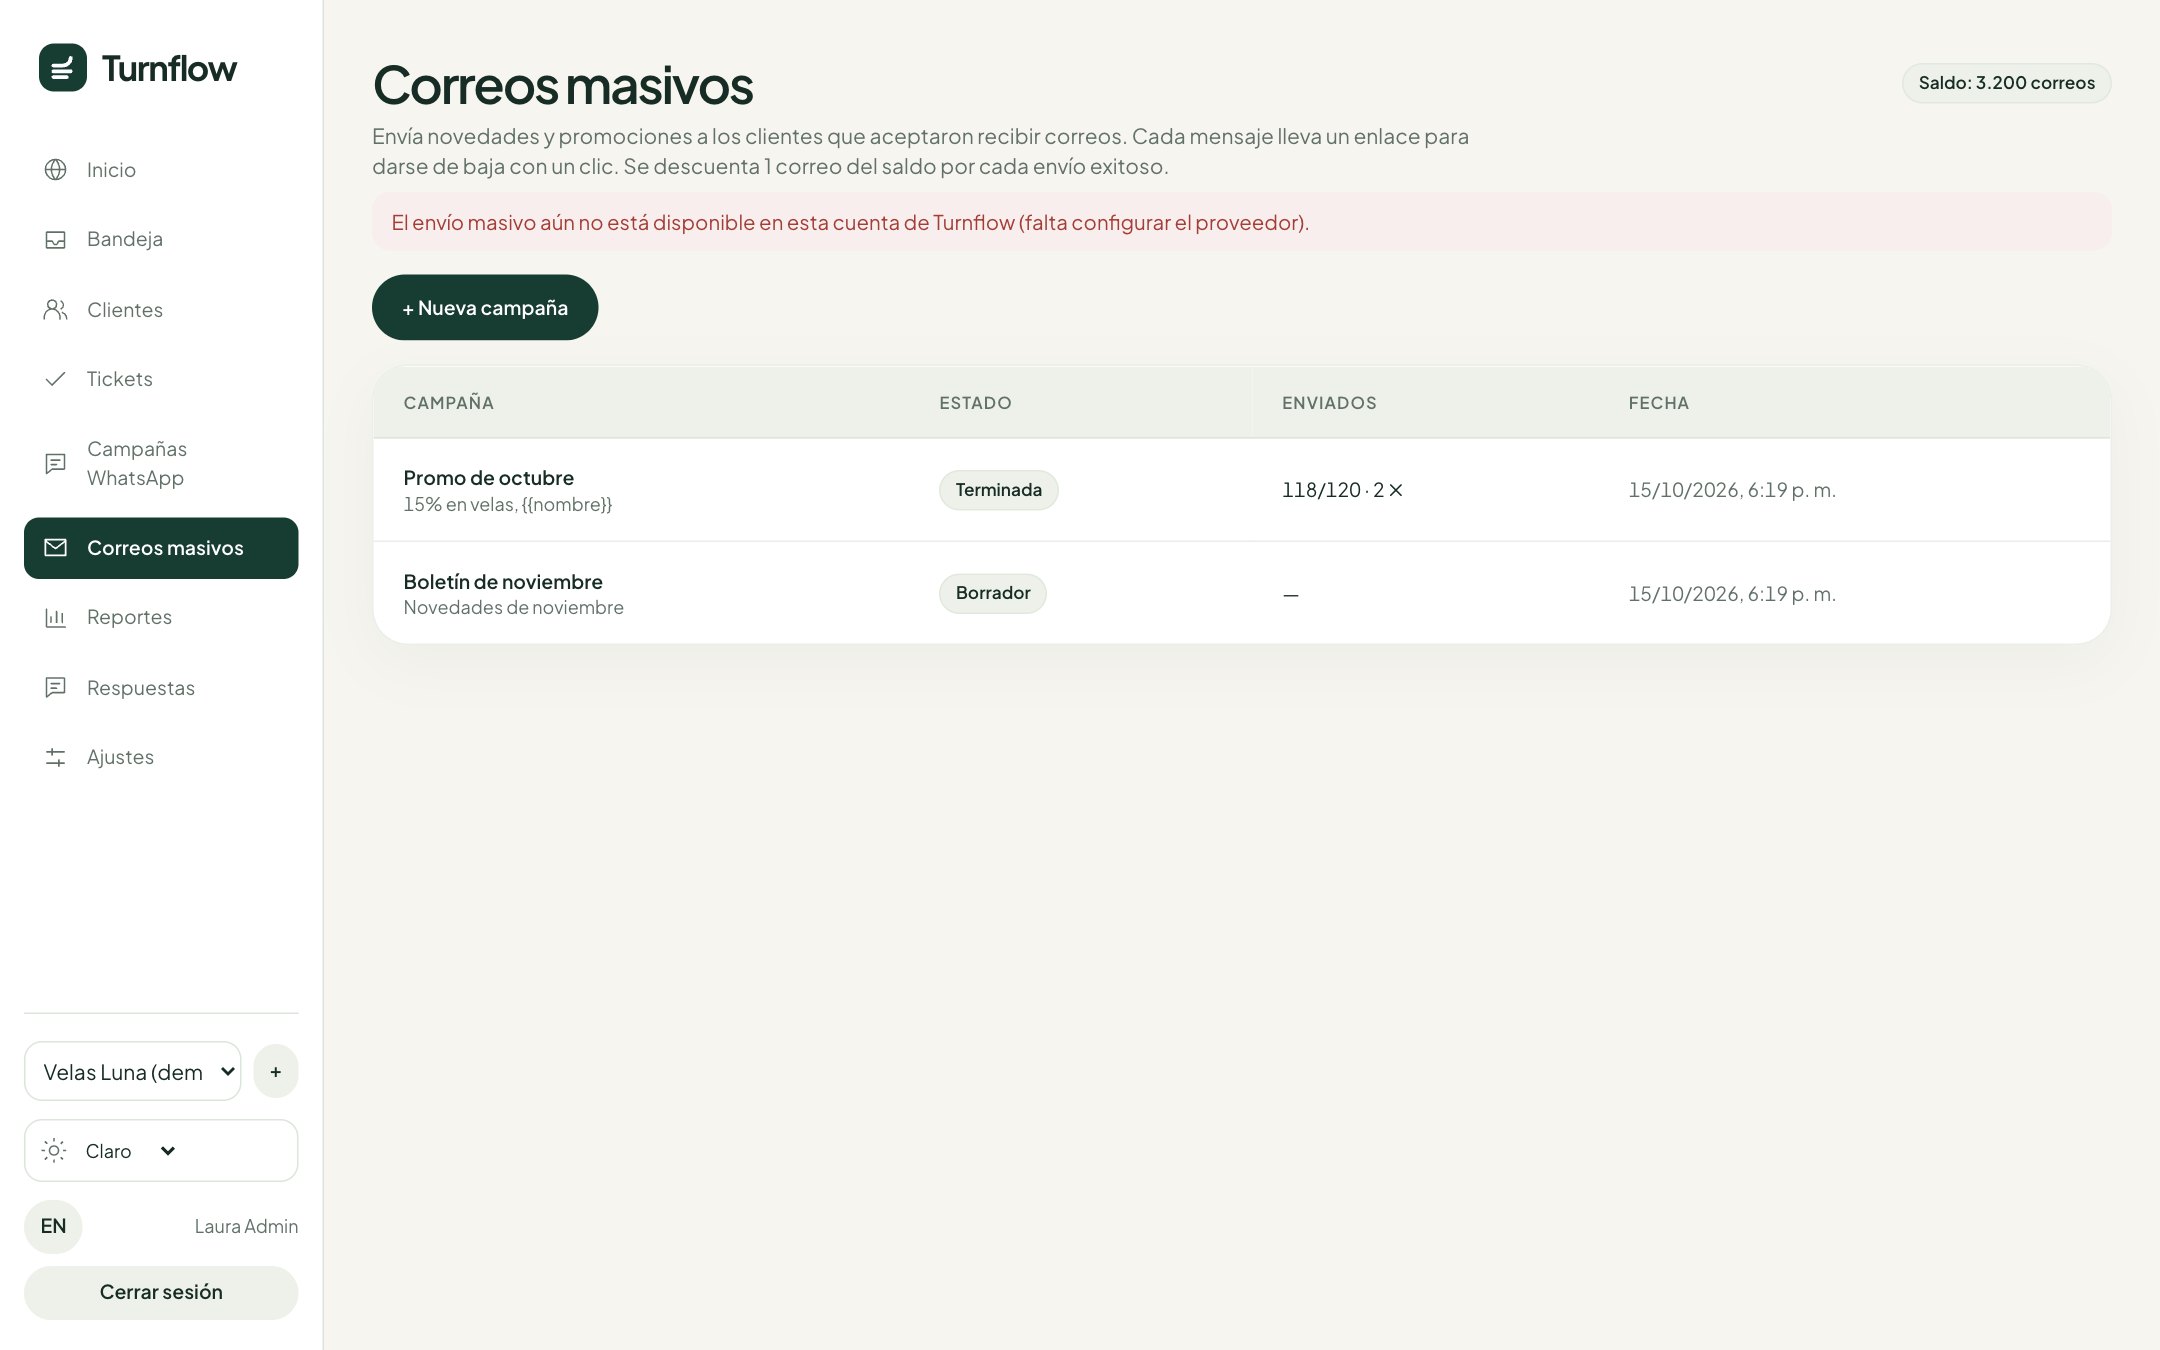The height and width of the screenshot is (1350, 2160).
Task: Create a campaign with Nueva campaña
Action: pyautogui.click(x=485, y=308)
